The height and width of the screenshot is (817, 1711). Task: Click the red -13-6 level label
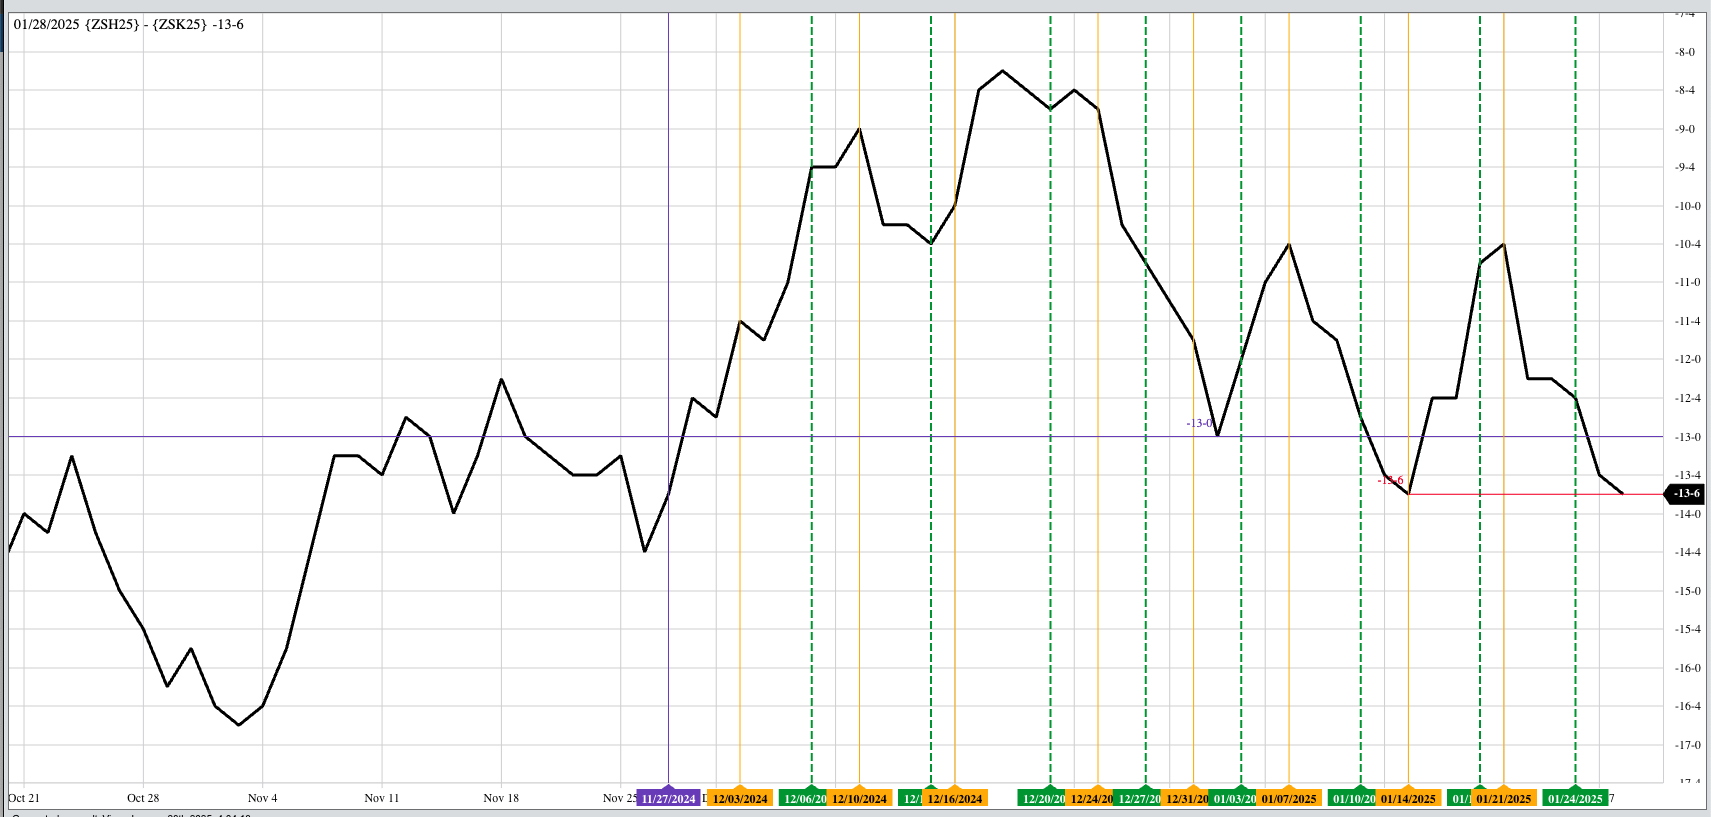[1390, 480]
